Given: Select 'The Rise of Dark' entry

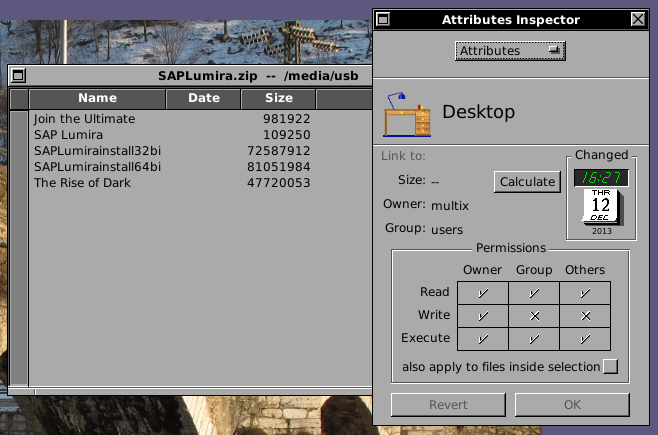Looking at the screenshot, I should tap(201, 182).
